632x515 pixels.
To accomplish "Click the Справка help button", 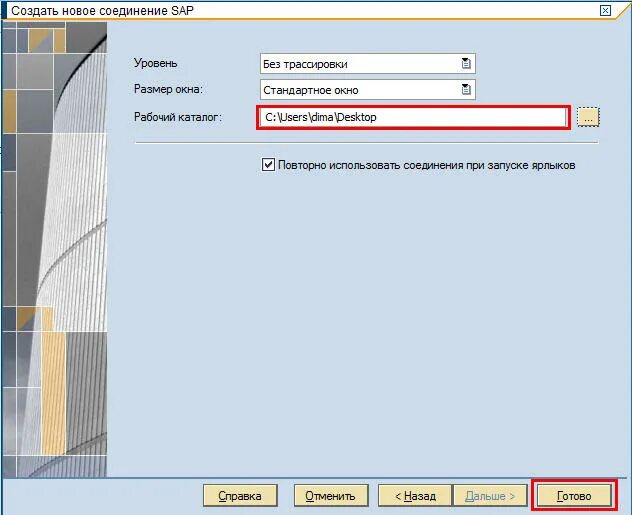I will click(x=240, y=496).
